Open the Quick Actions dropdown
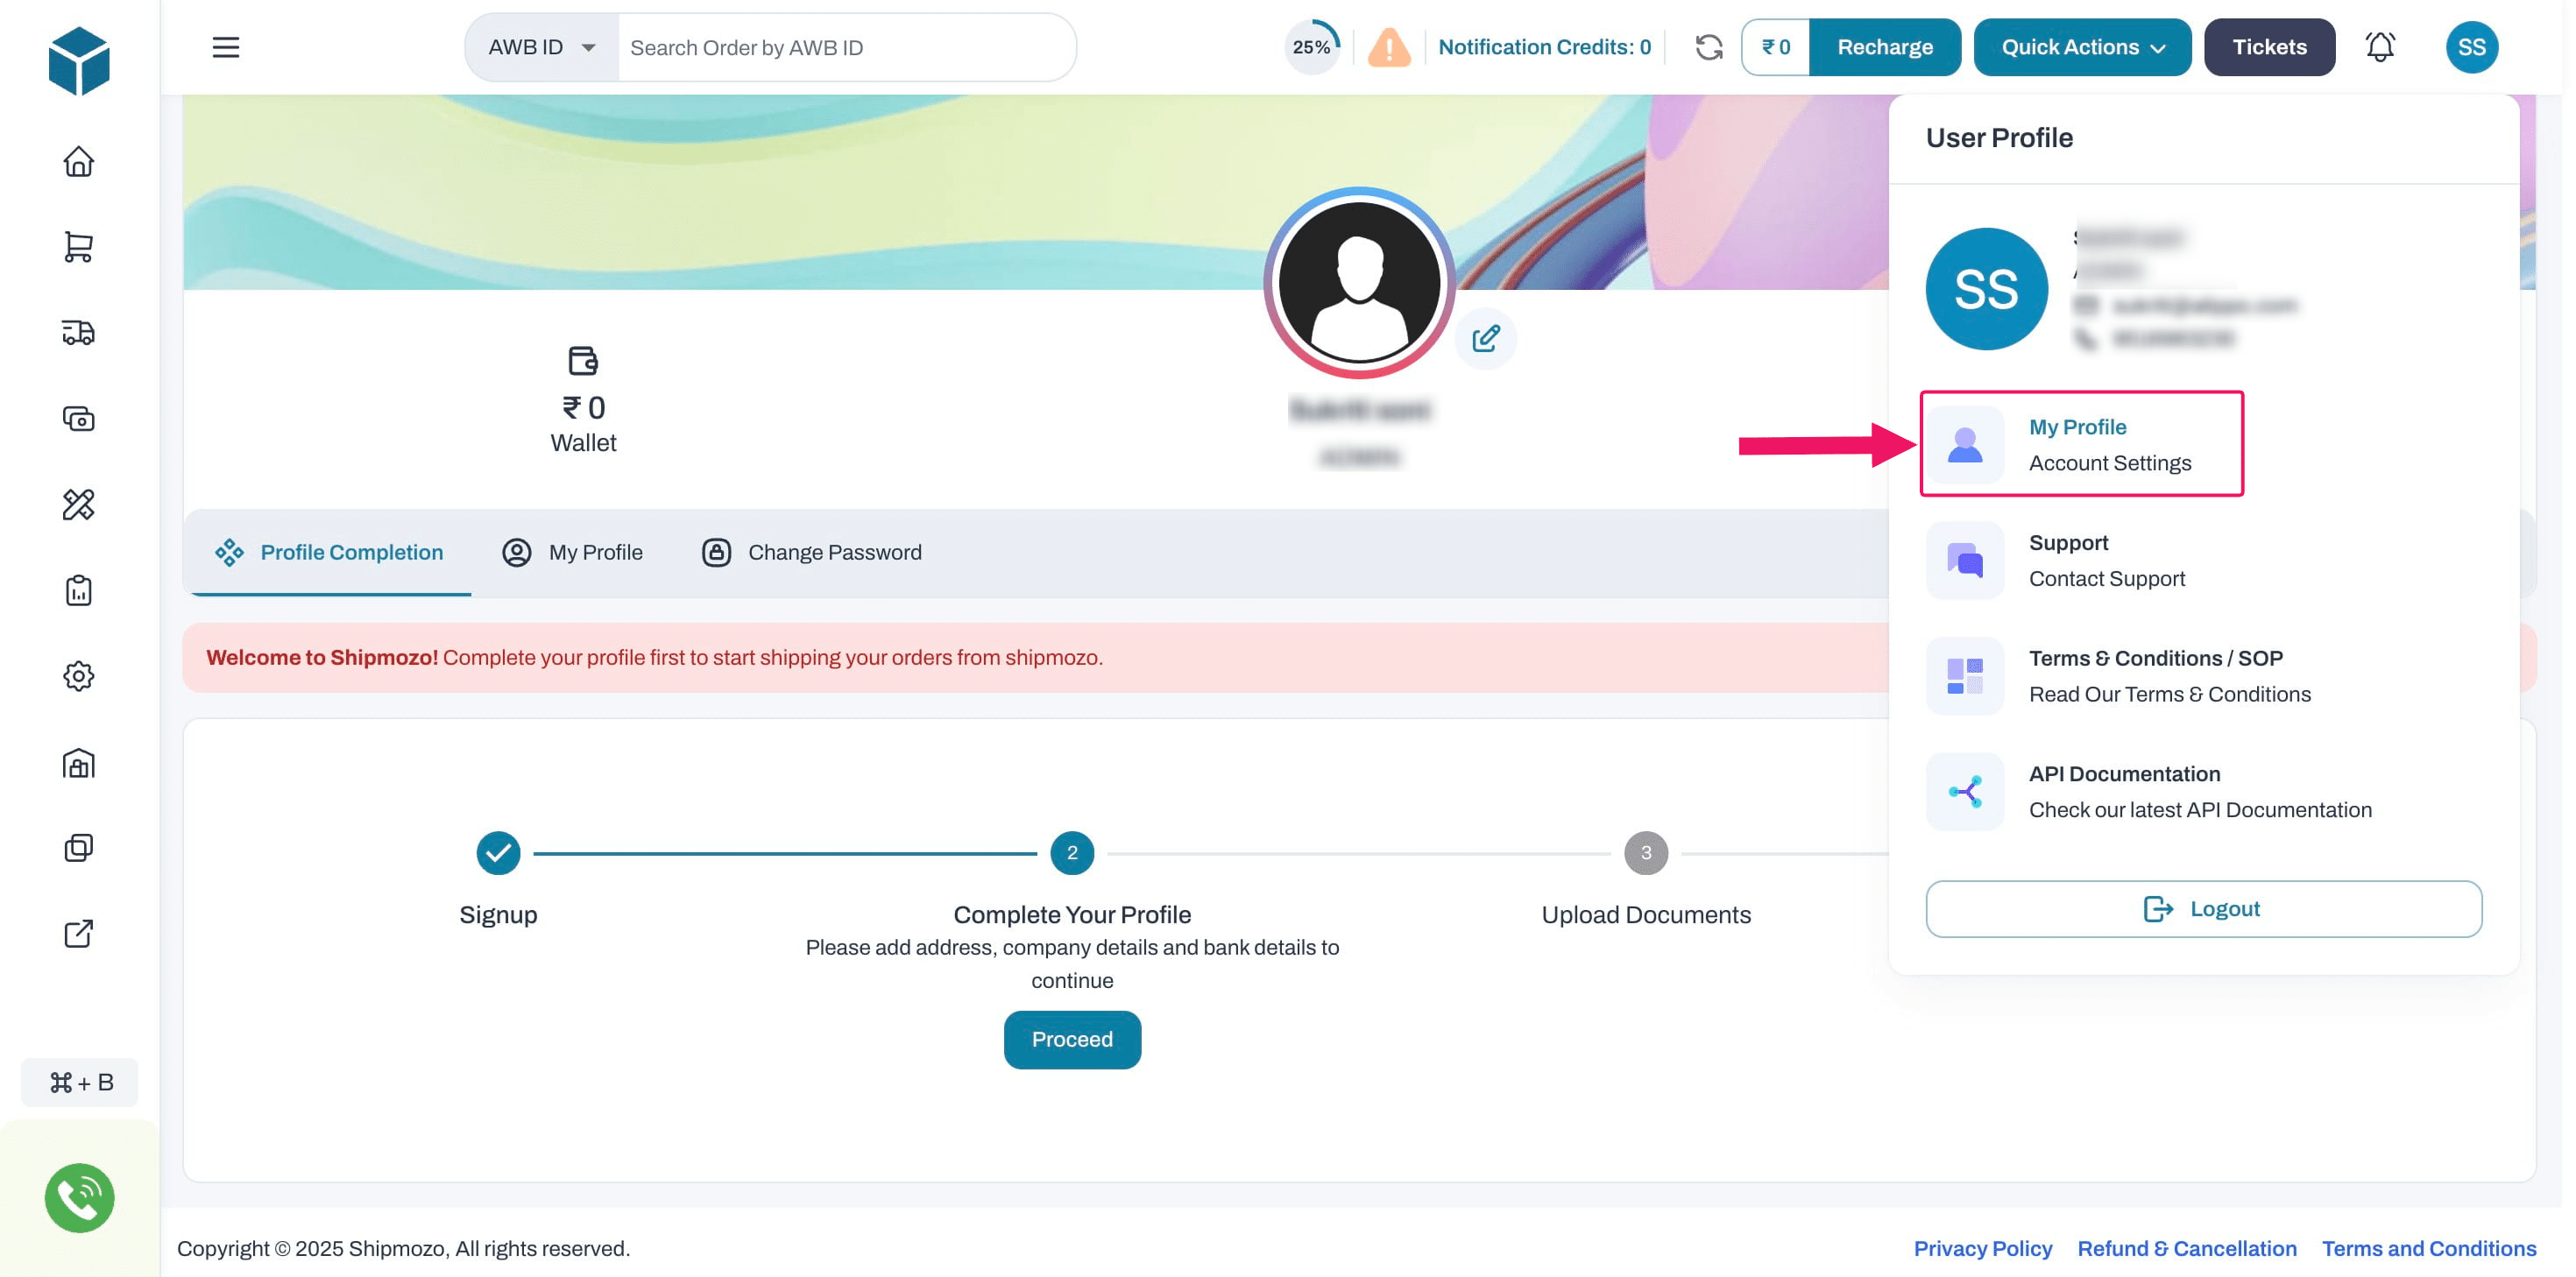The image size is (2576, 1277). (x=2082, y=47)
